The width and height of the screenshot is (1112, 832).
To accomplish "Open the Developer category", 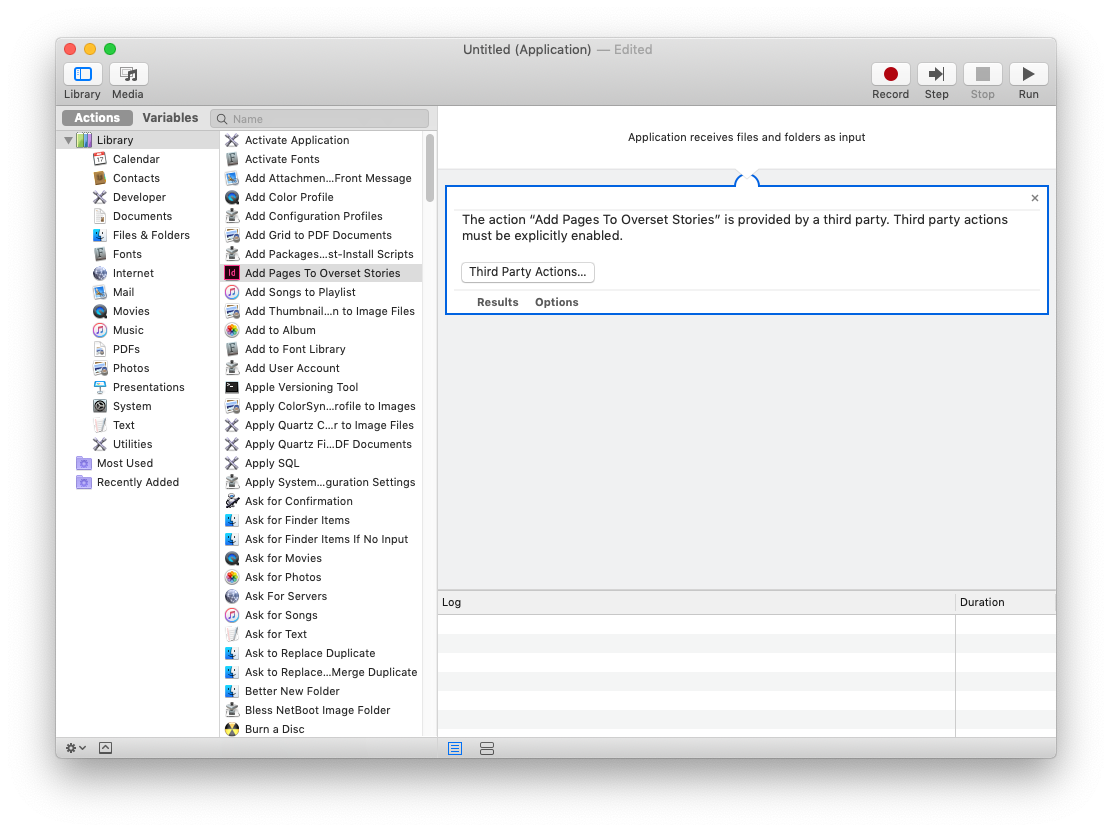I will click(139, 197).
